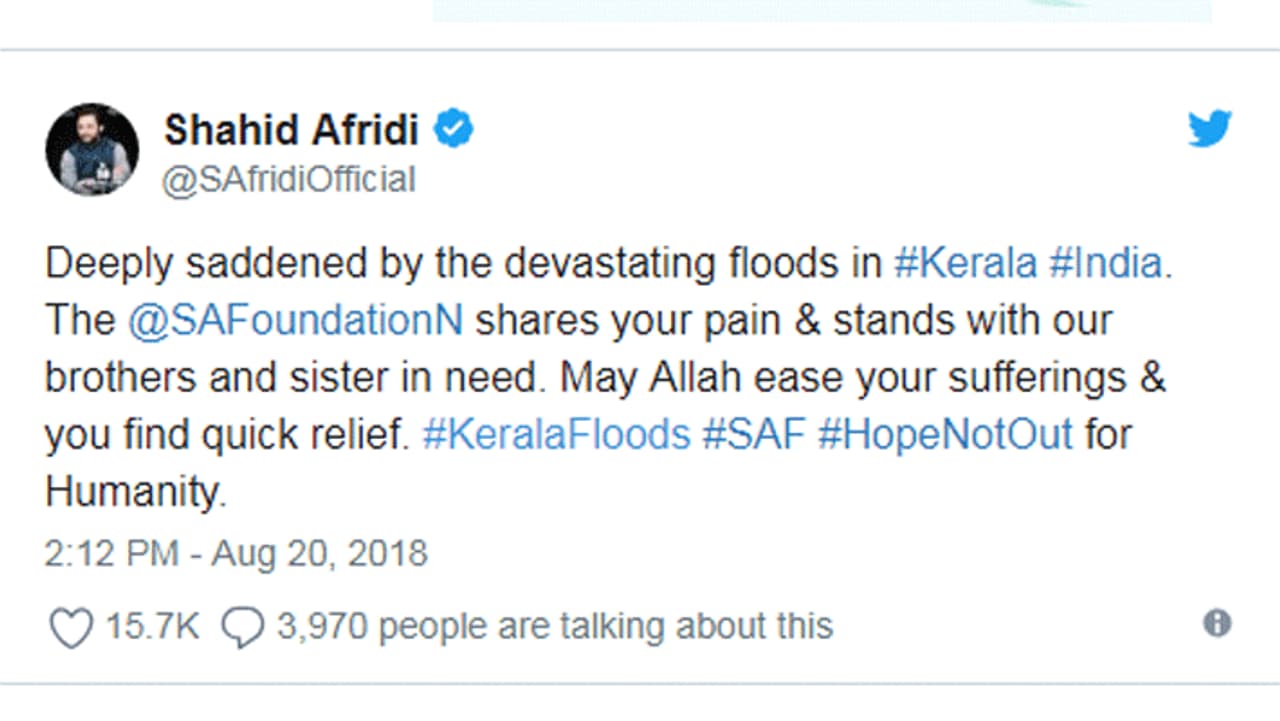The width and height of the screenshot is (1280, 721).
Task: Click the 15.7K likes count
Action: (152, 627)
